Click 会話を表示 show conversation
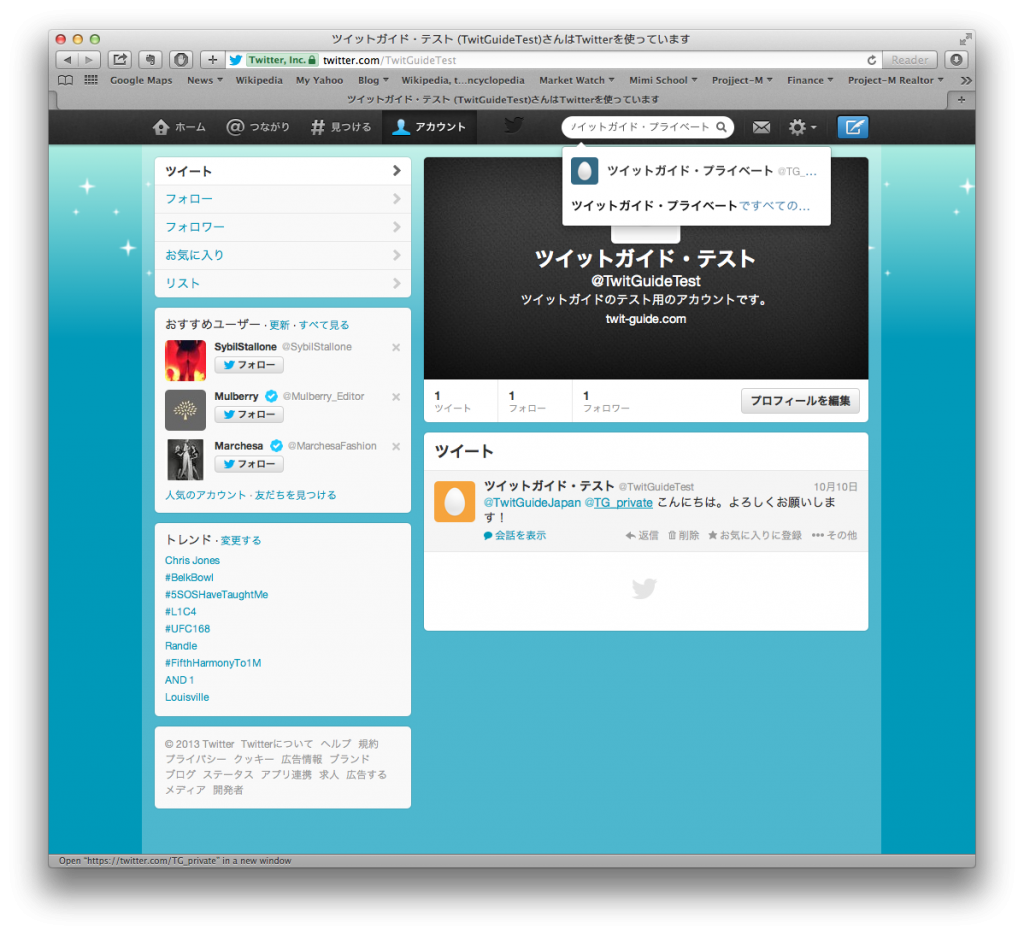The image size is (1024, 935). click(515, 535)
